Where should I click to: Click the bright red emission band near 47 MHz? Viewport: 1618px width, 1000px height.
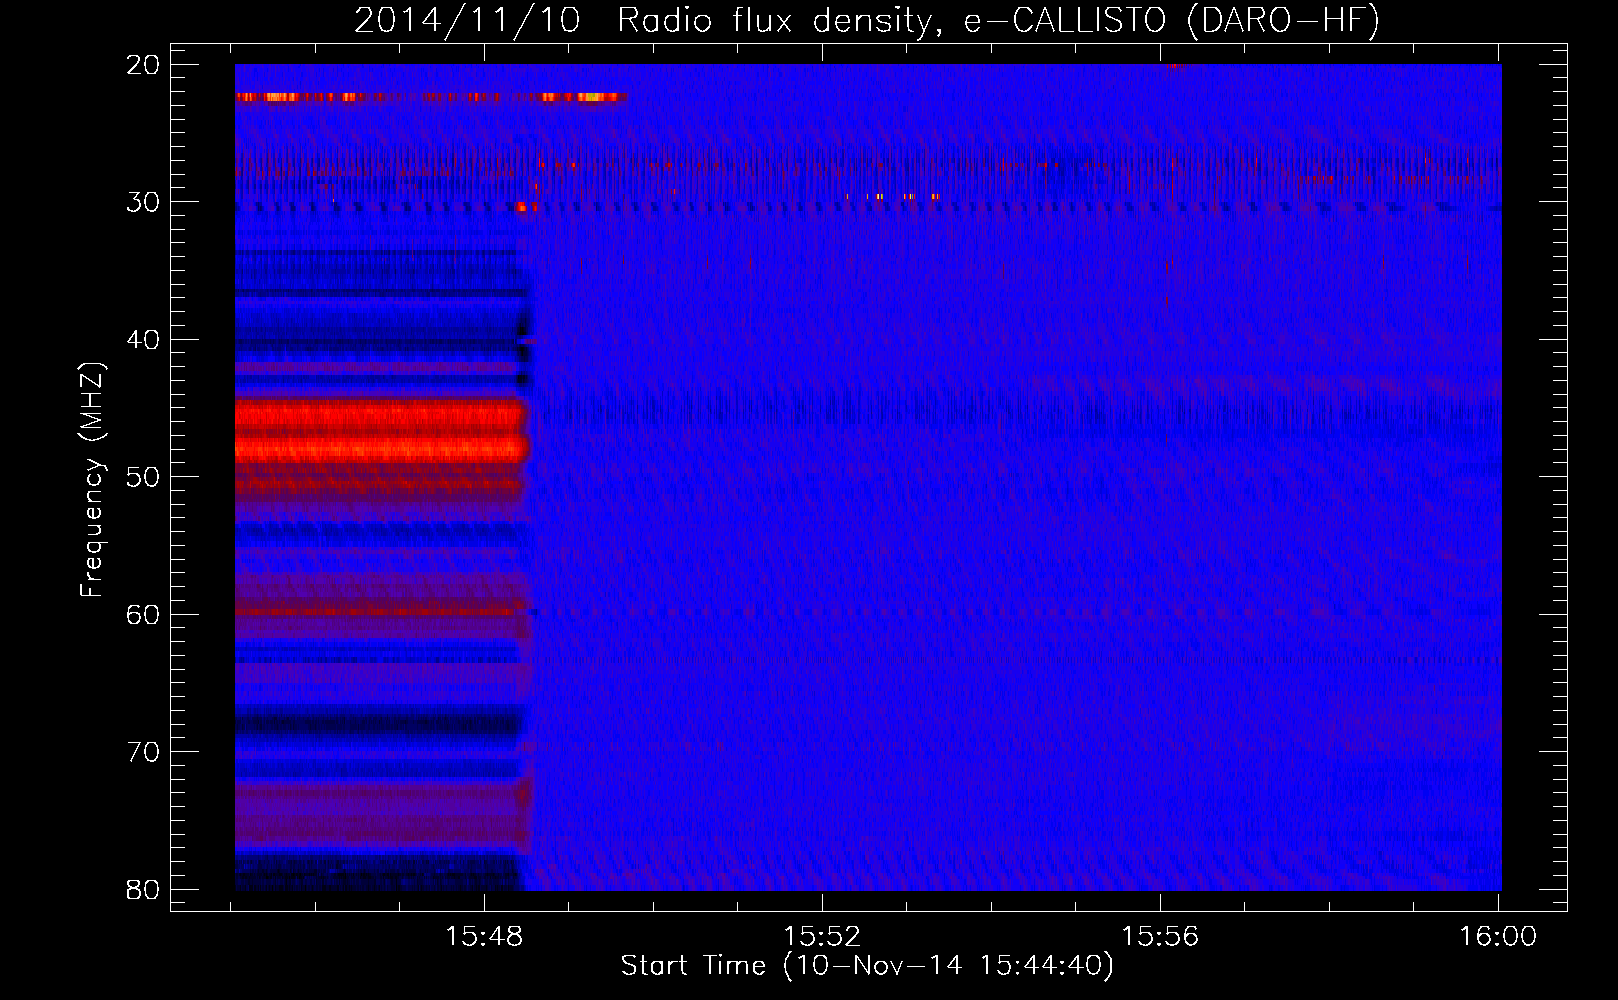coord(380,432)
